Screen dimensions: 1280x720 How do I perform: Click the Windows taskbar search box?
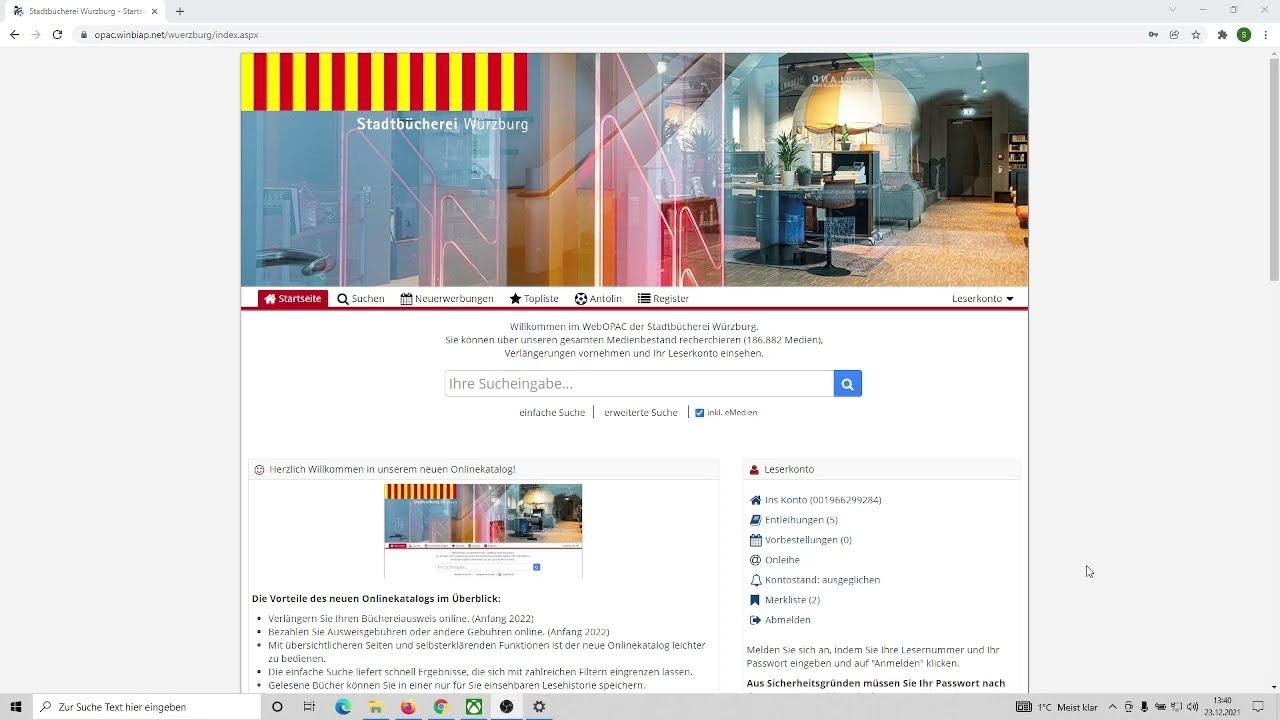coord(147,707)
